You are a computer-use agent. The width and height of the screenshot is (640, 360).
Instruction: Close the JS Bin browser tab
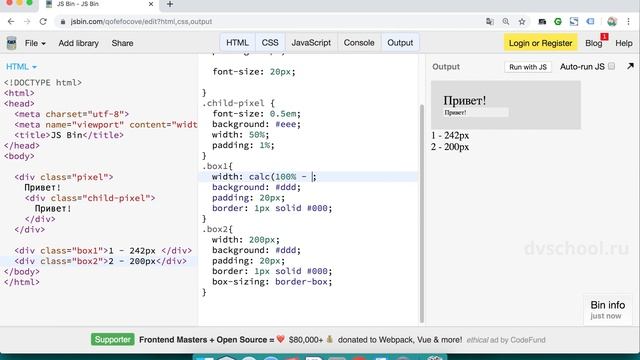(151, 4)
